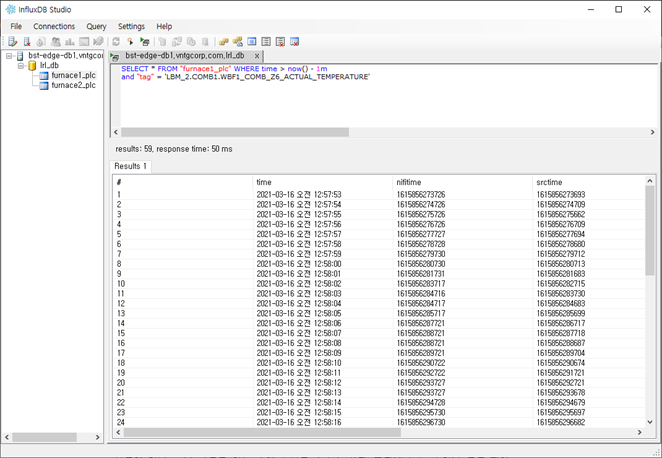Viewport: 662px width, 458px height.
Task: Click the green play with windows icon
Action: (x=145, y=41)
